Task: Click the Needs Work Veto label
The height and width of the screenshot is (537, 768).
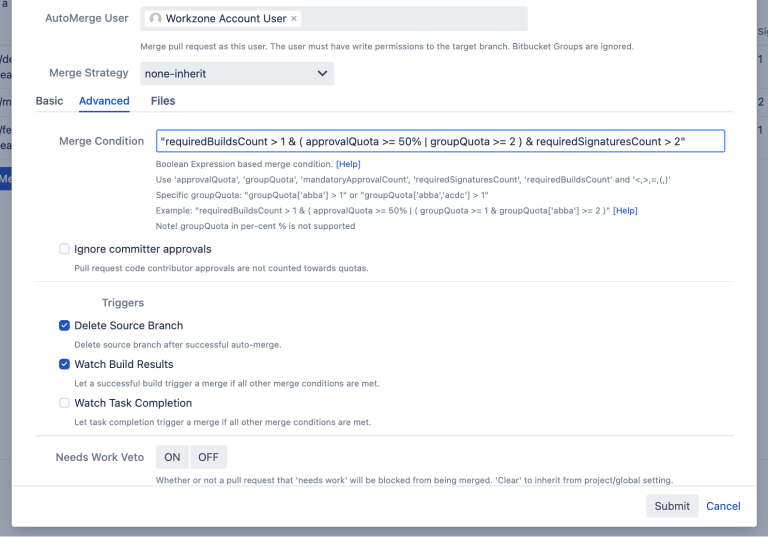Action: 100,457
